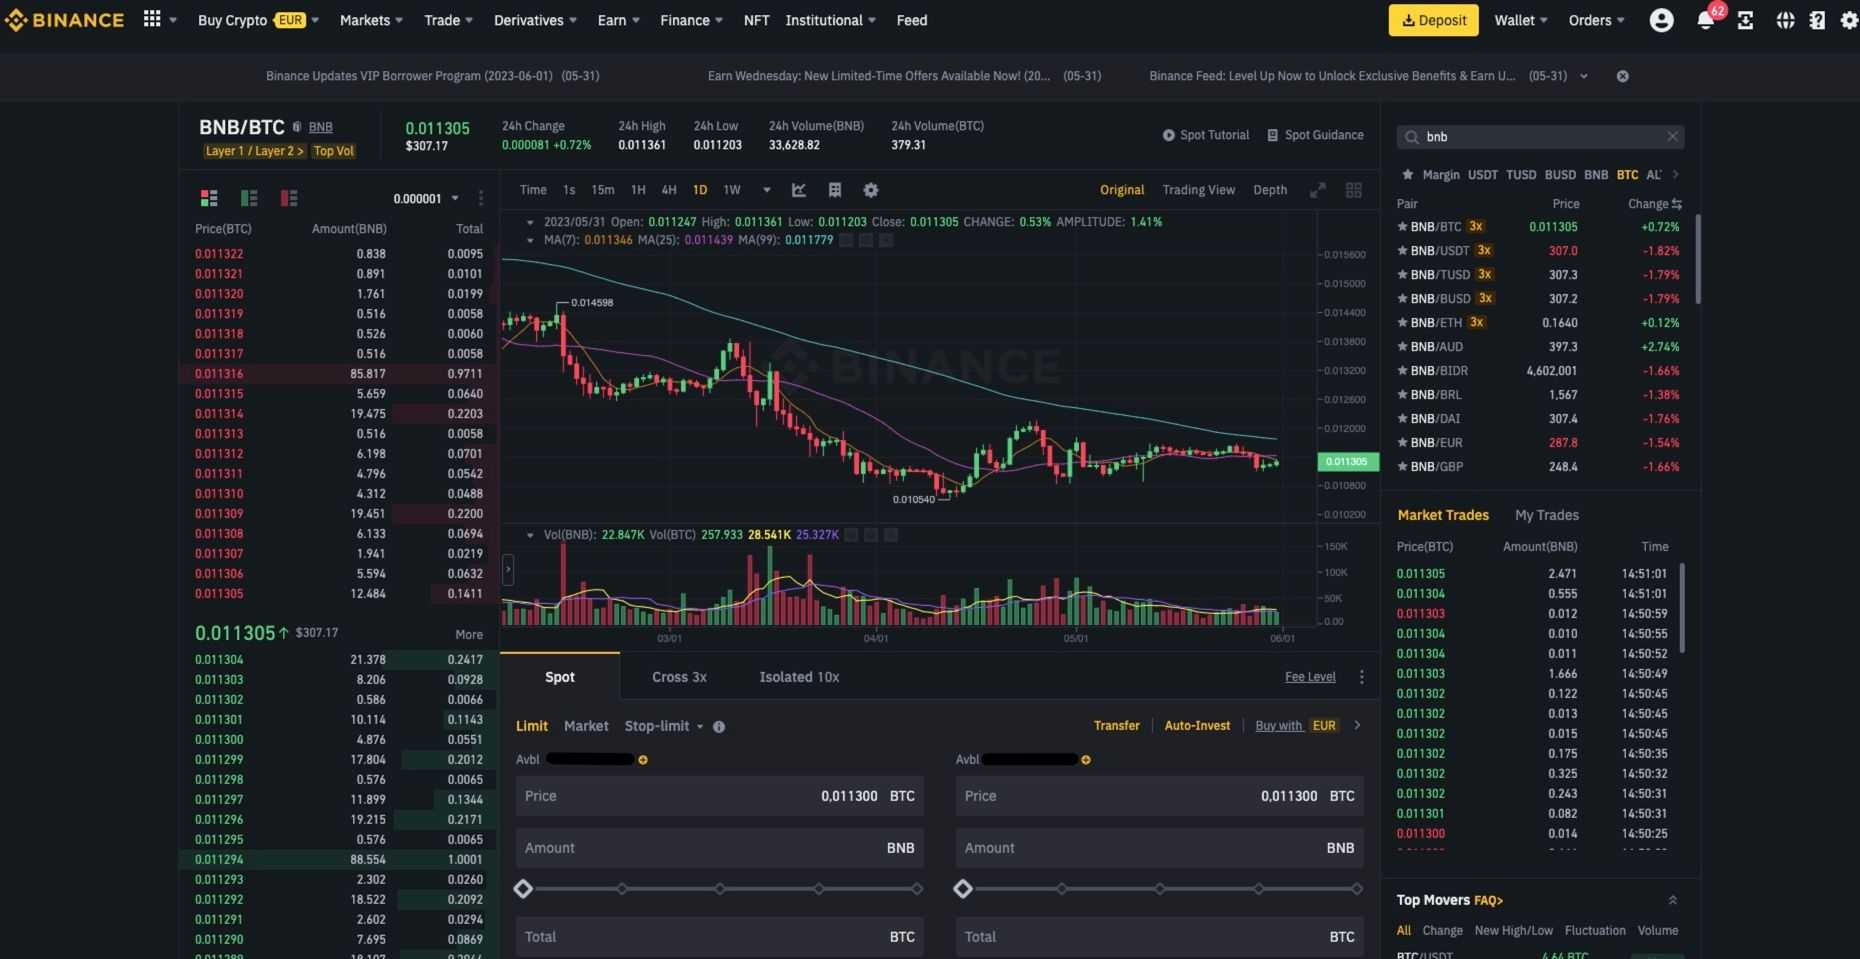This screenshot has height=959, width=1860.
Task: Open the grid layout switcher icon on chart
Action: point(1354,190)
